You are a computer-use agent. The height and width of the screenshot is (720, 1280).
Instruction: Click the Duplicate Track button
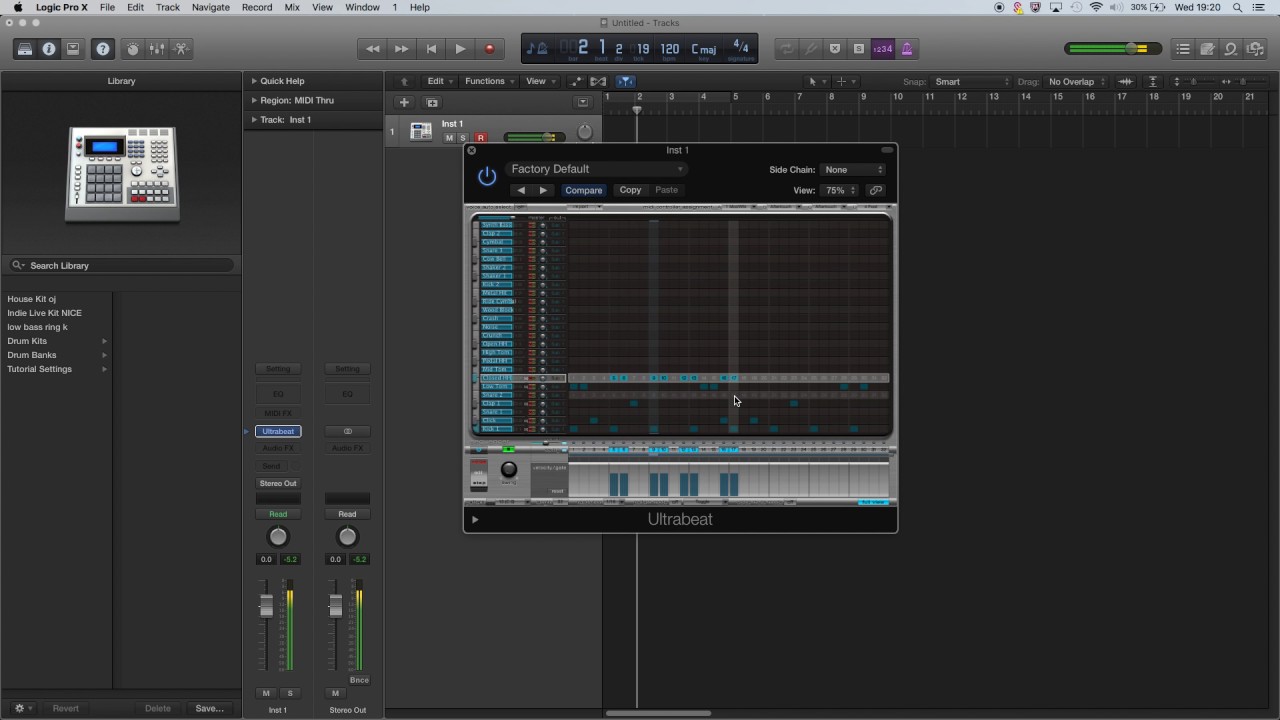pos(432,102)
